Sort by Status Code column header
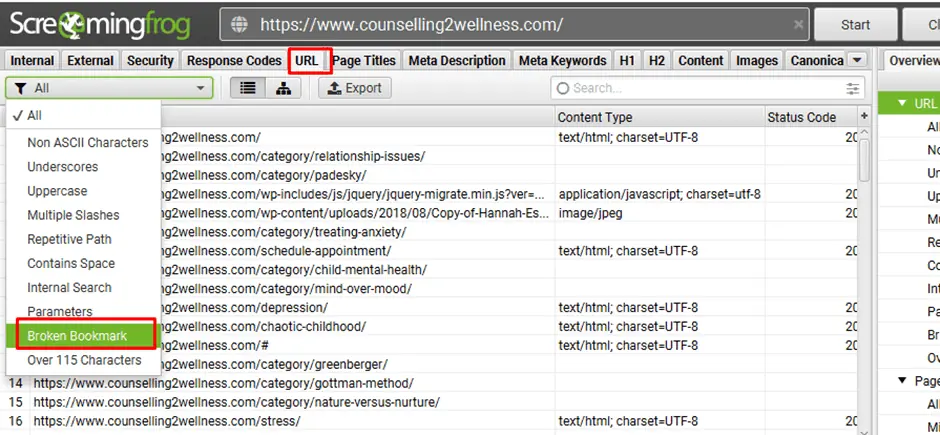 [811, 117]
